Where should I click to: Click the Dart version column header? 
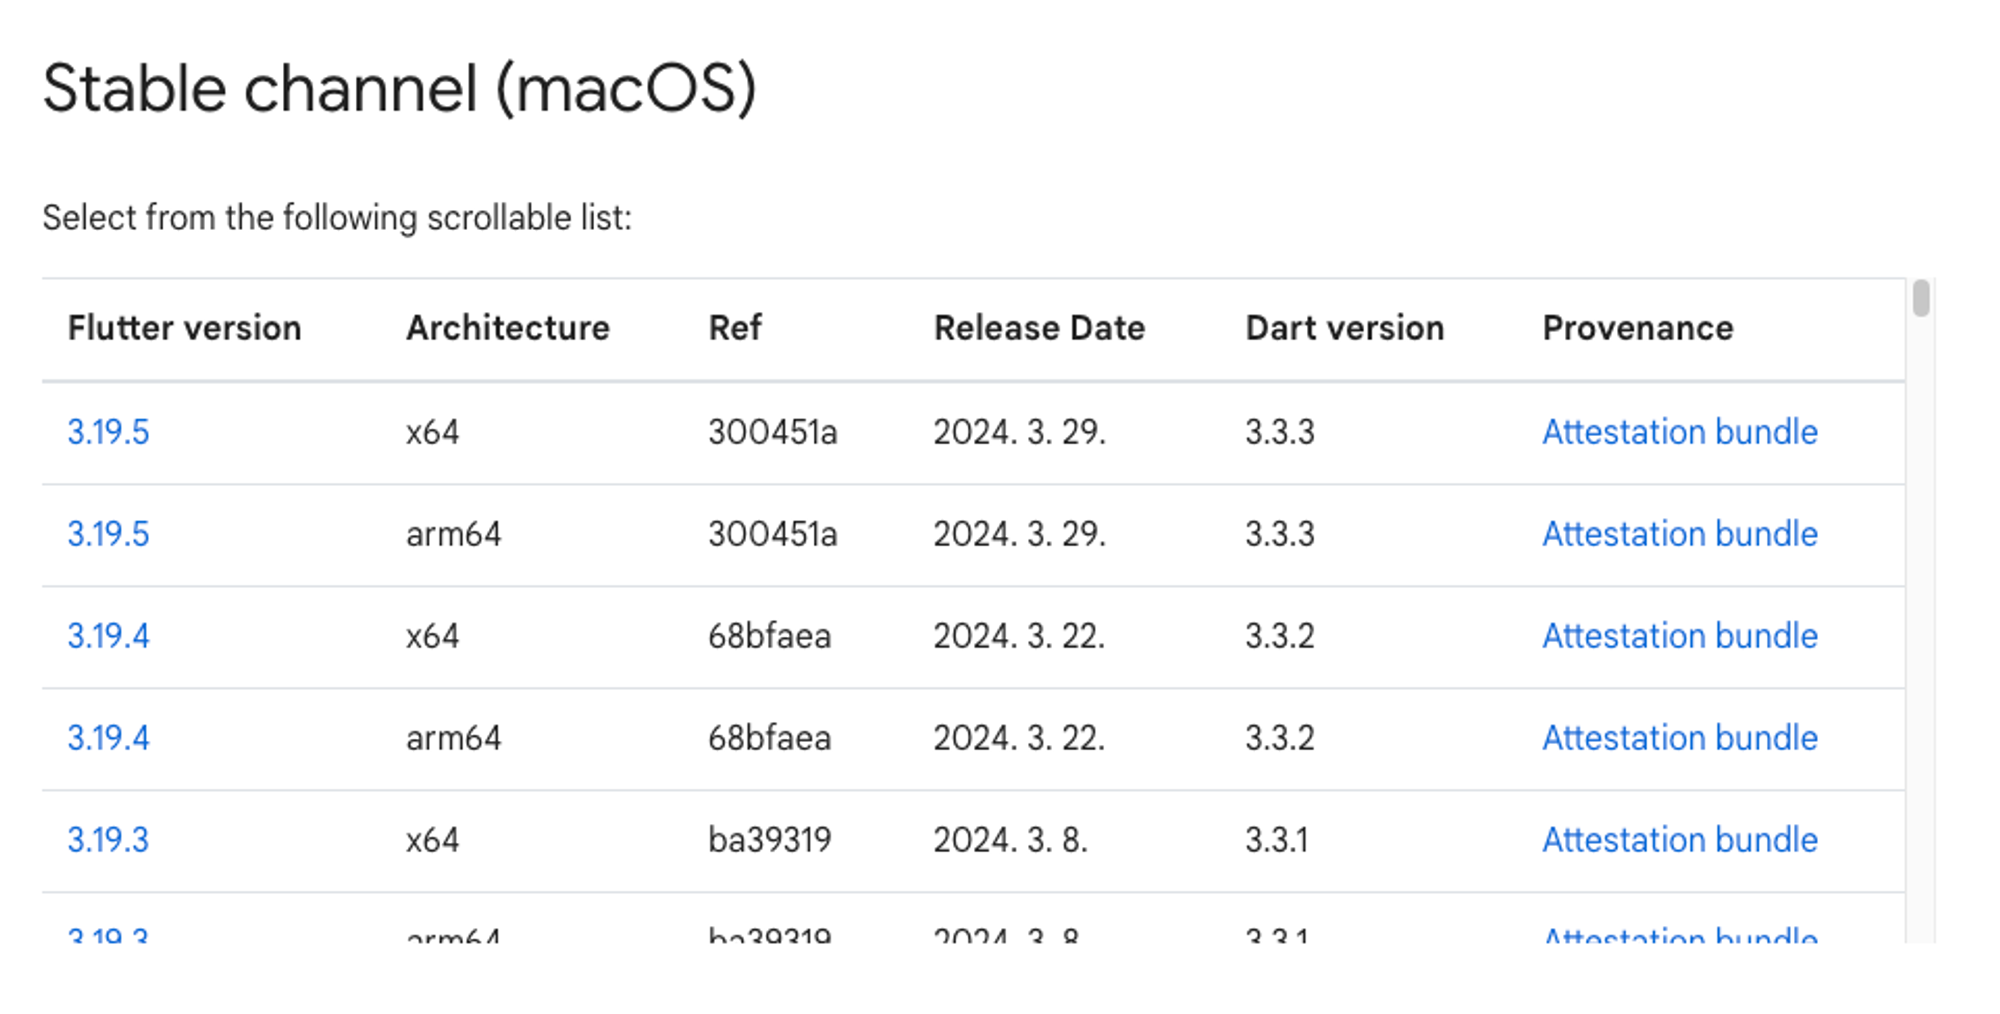1345,328
